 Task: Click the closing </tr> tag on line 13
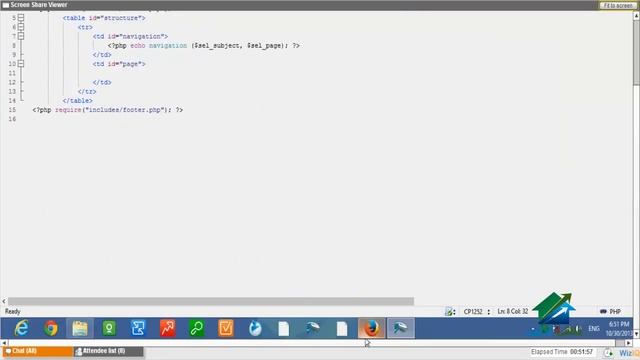click(87, 91)
